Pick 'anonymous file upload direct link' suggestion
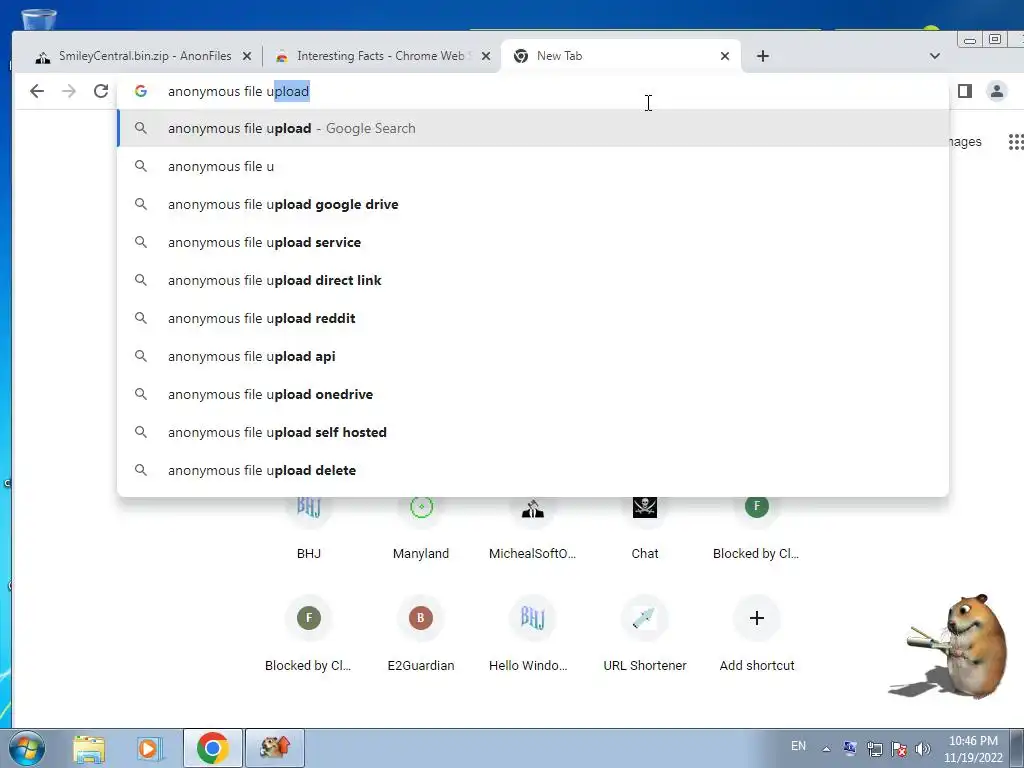This screenshot has width=1024, height=768. (532, 280)
